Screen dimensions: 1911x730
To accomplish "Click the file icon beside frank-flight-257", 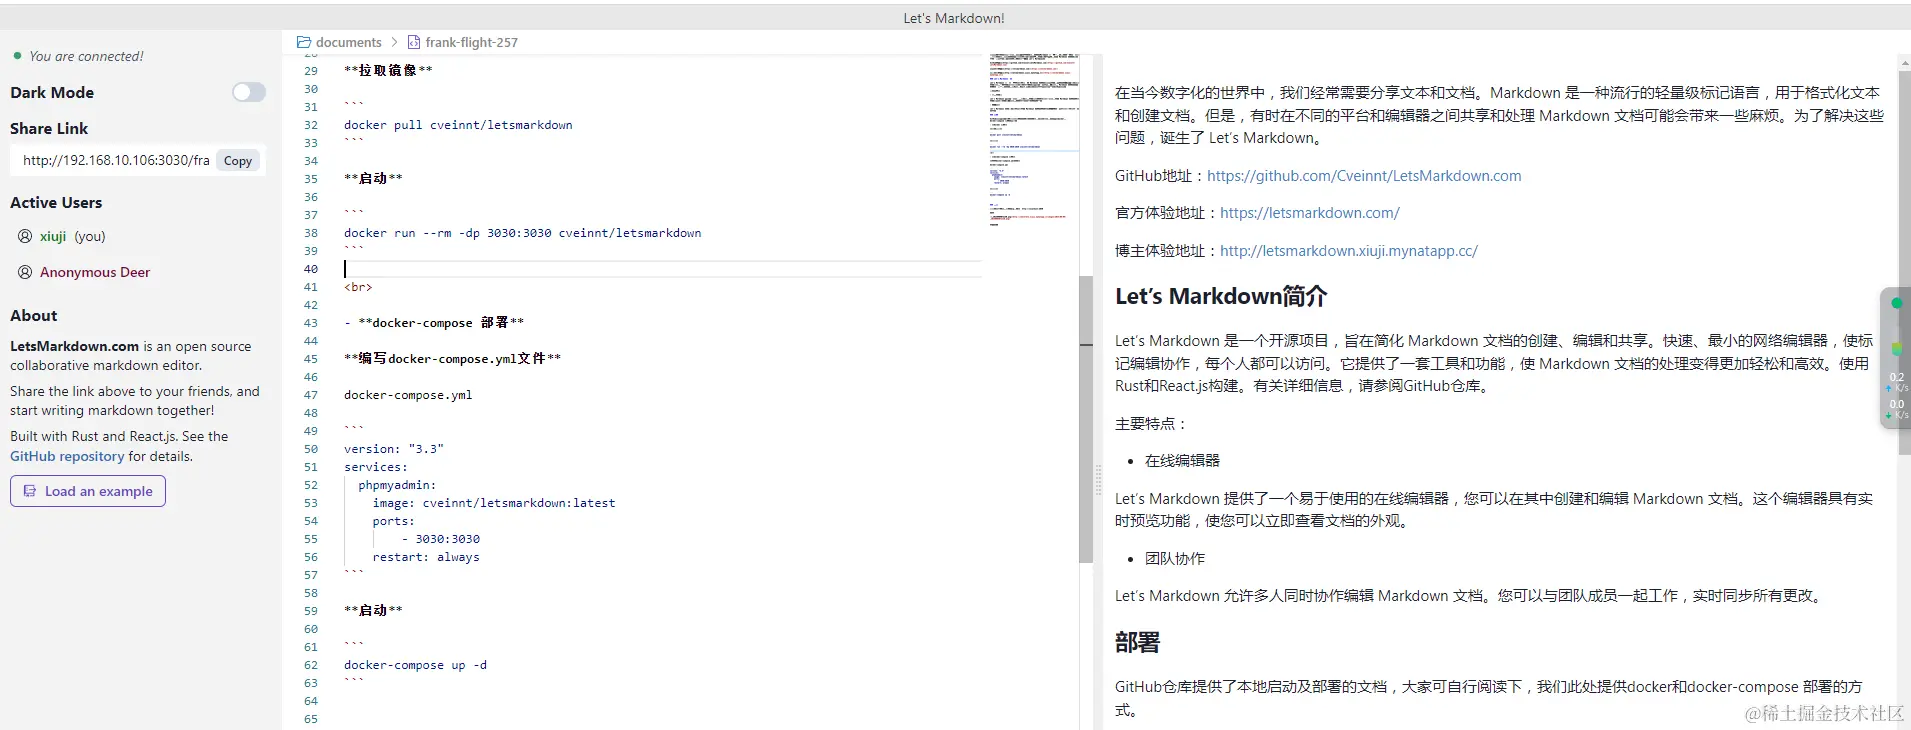I will 414,42.
